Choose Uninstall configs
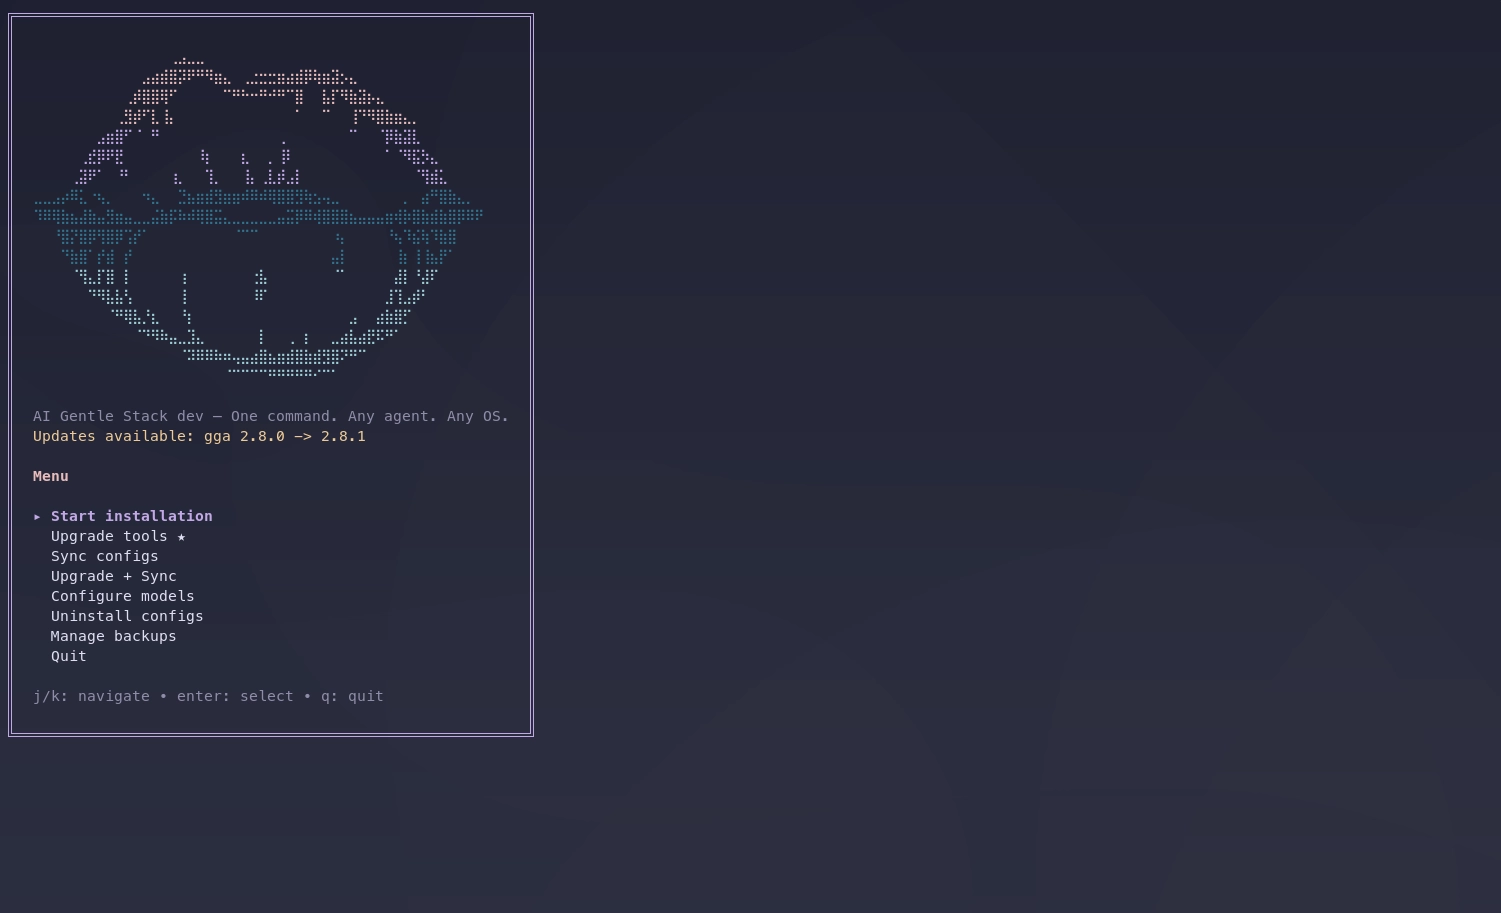1501x913 pixels. (127, 616)
